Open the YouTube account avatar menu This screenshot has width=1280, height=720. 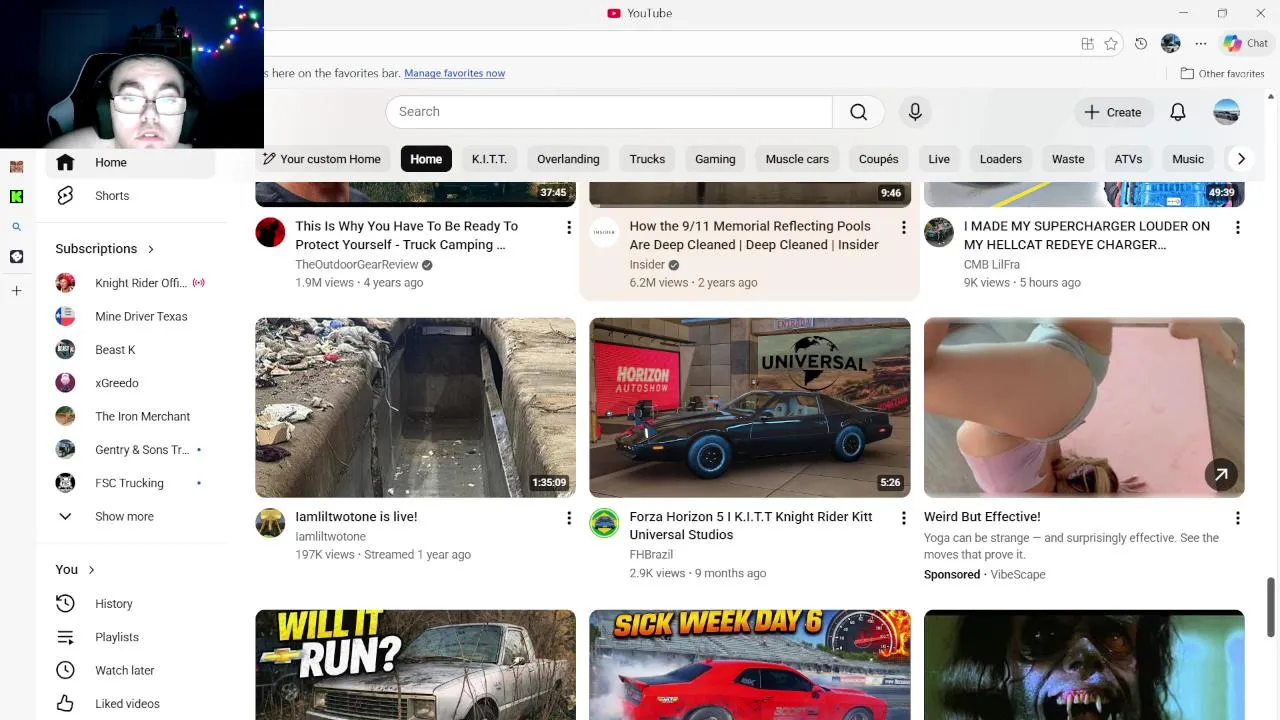pos(1227,112)
